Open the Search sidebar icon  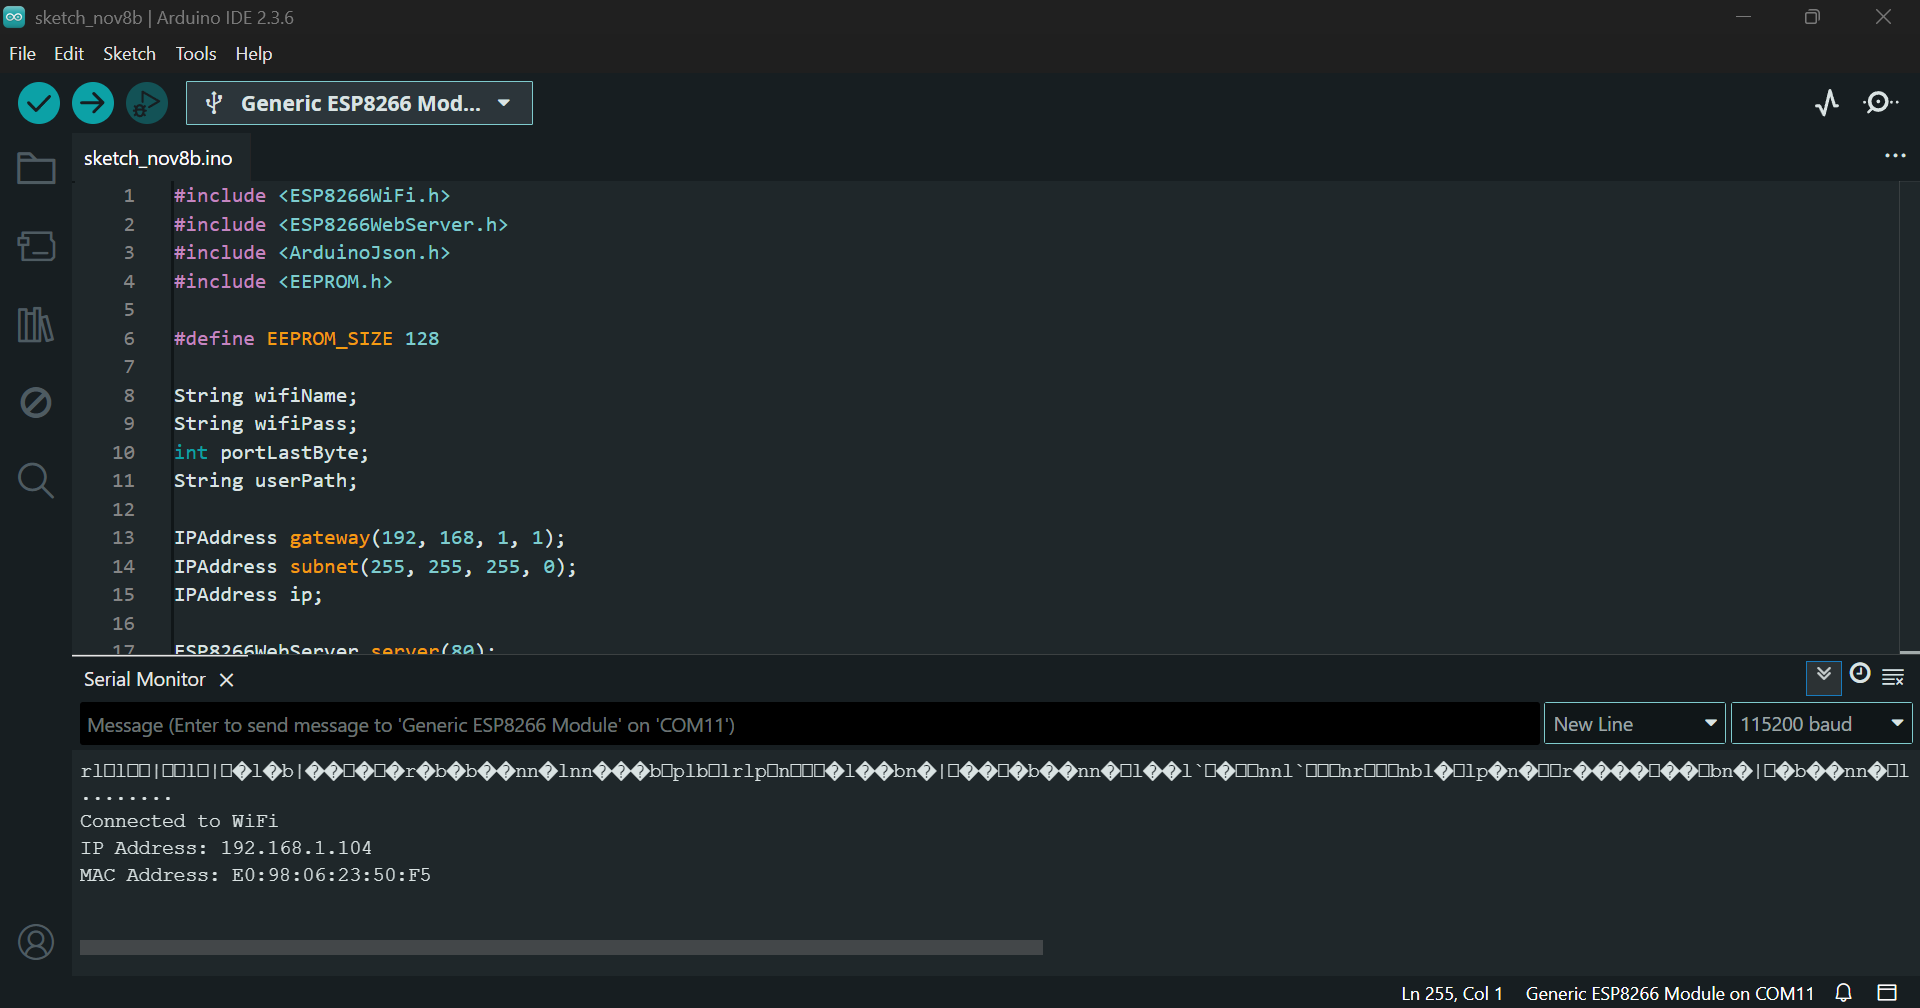tap(36, 480)
